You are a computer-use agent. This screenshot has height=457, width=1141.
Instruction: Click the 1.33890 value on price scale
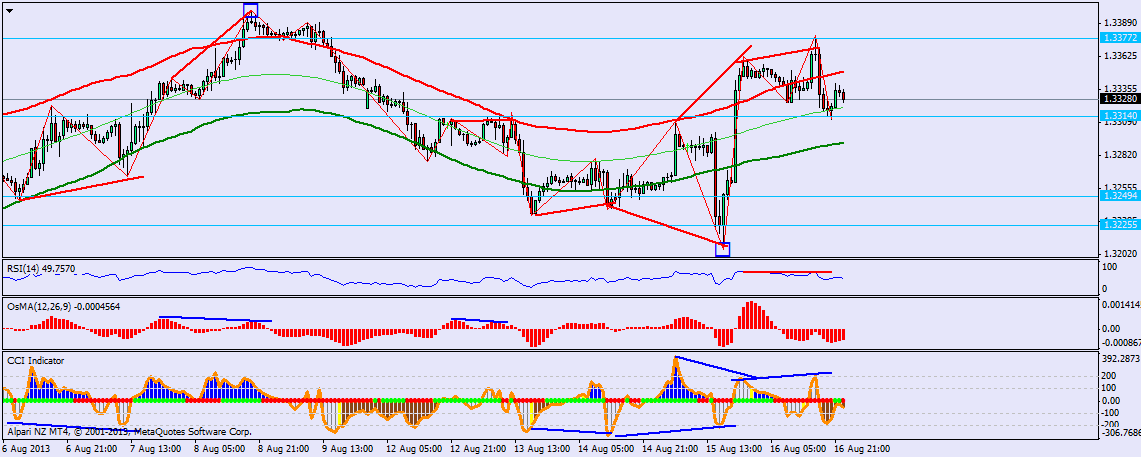coord(1121,23)
